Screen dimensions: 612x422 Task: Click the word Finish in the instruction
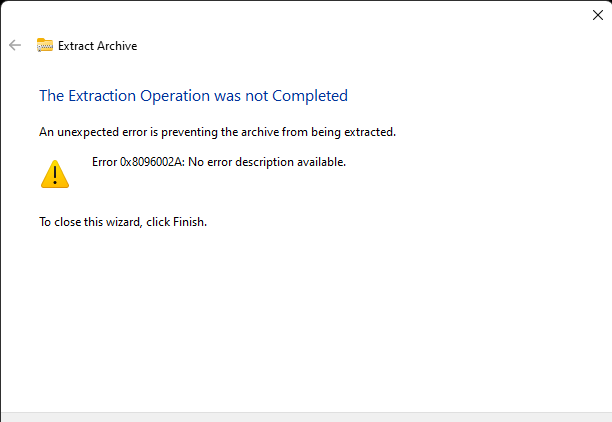pyautogui.click(x=189, y=222)
